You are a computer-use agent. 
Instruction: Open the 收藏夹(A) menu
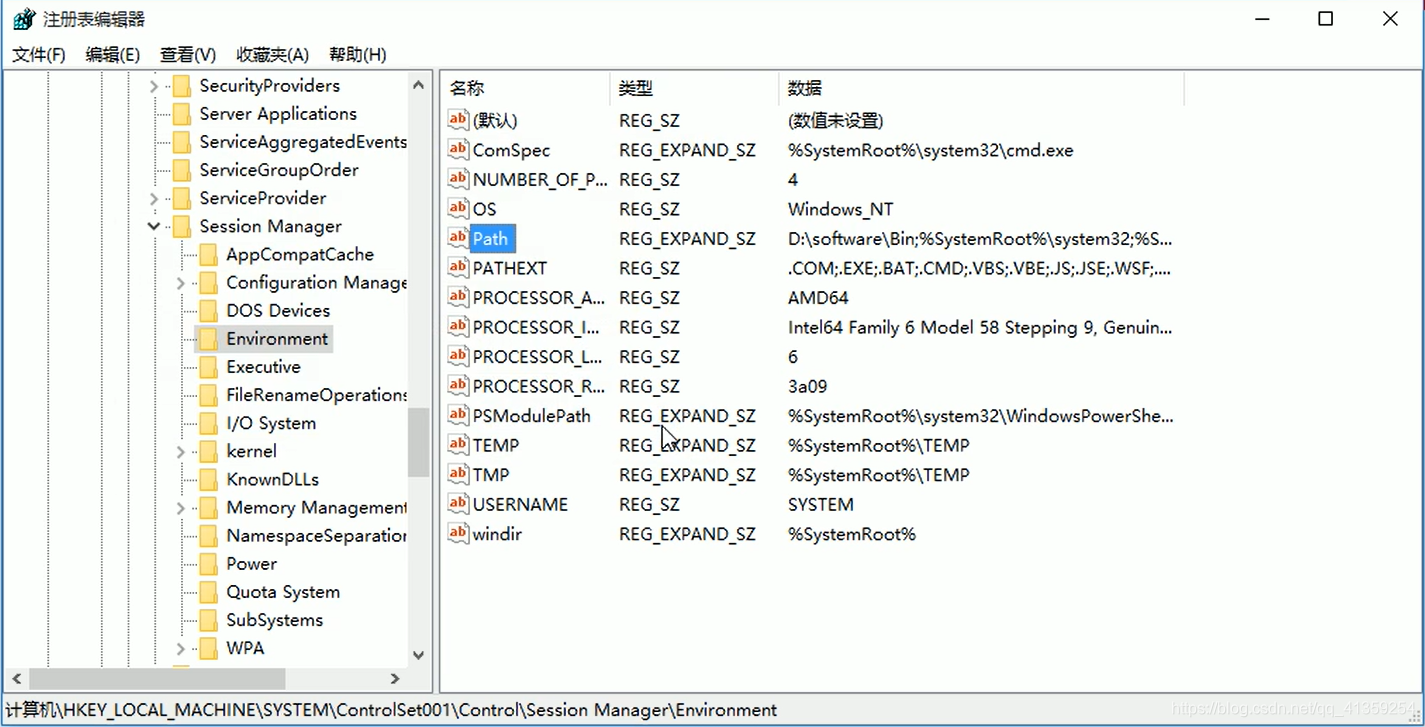click(273, 54)
